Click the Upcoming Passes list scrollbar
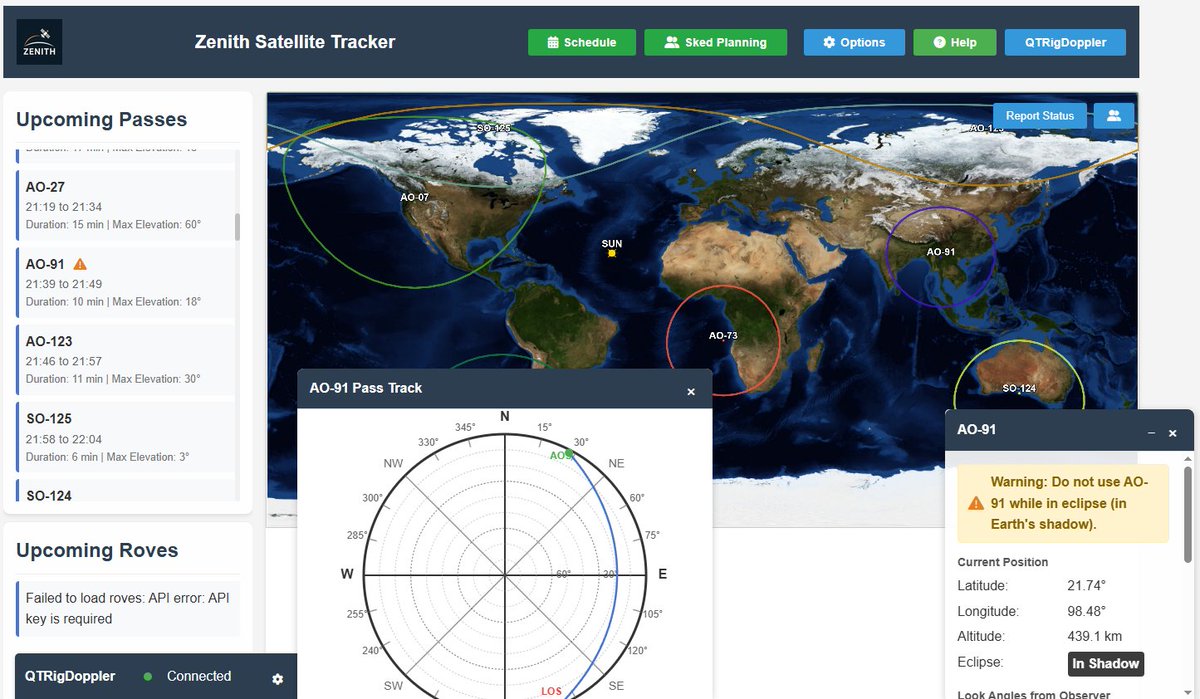Screen dimensions: 1200x699 237,226
